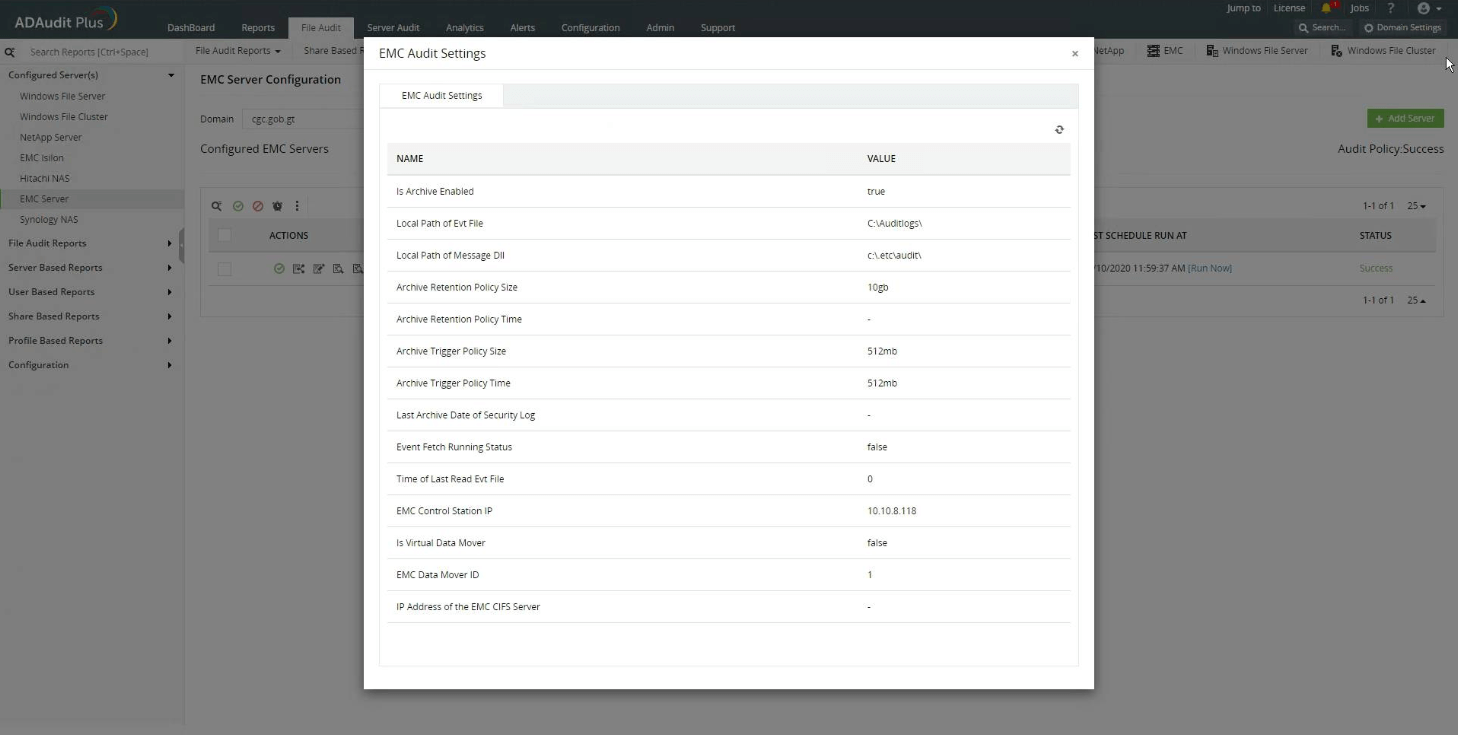Open the 25 rows-per-page dropdown at top

[x=1416, y=206]
